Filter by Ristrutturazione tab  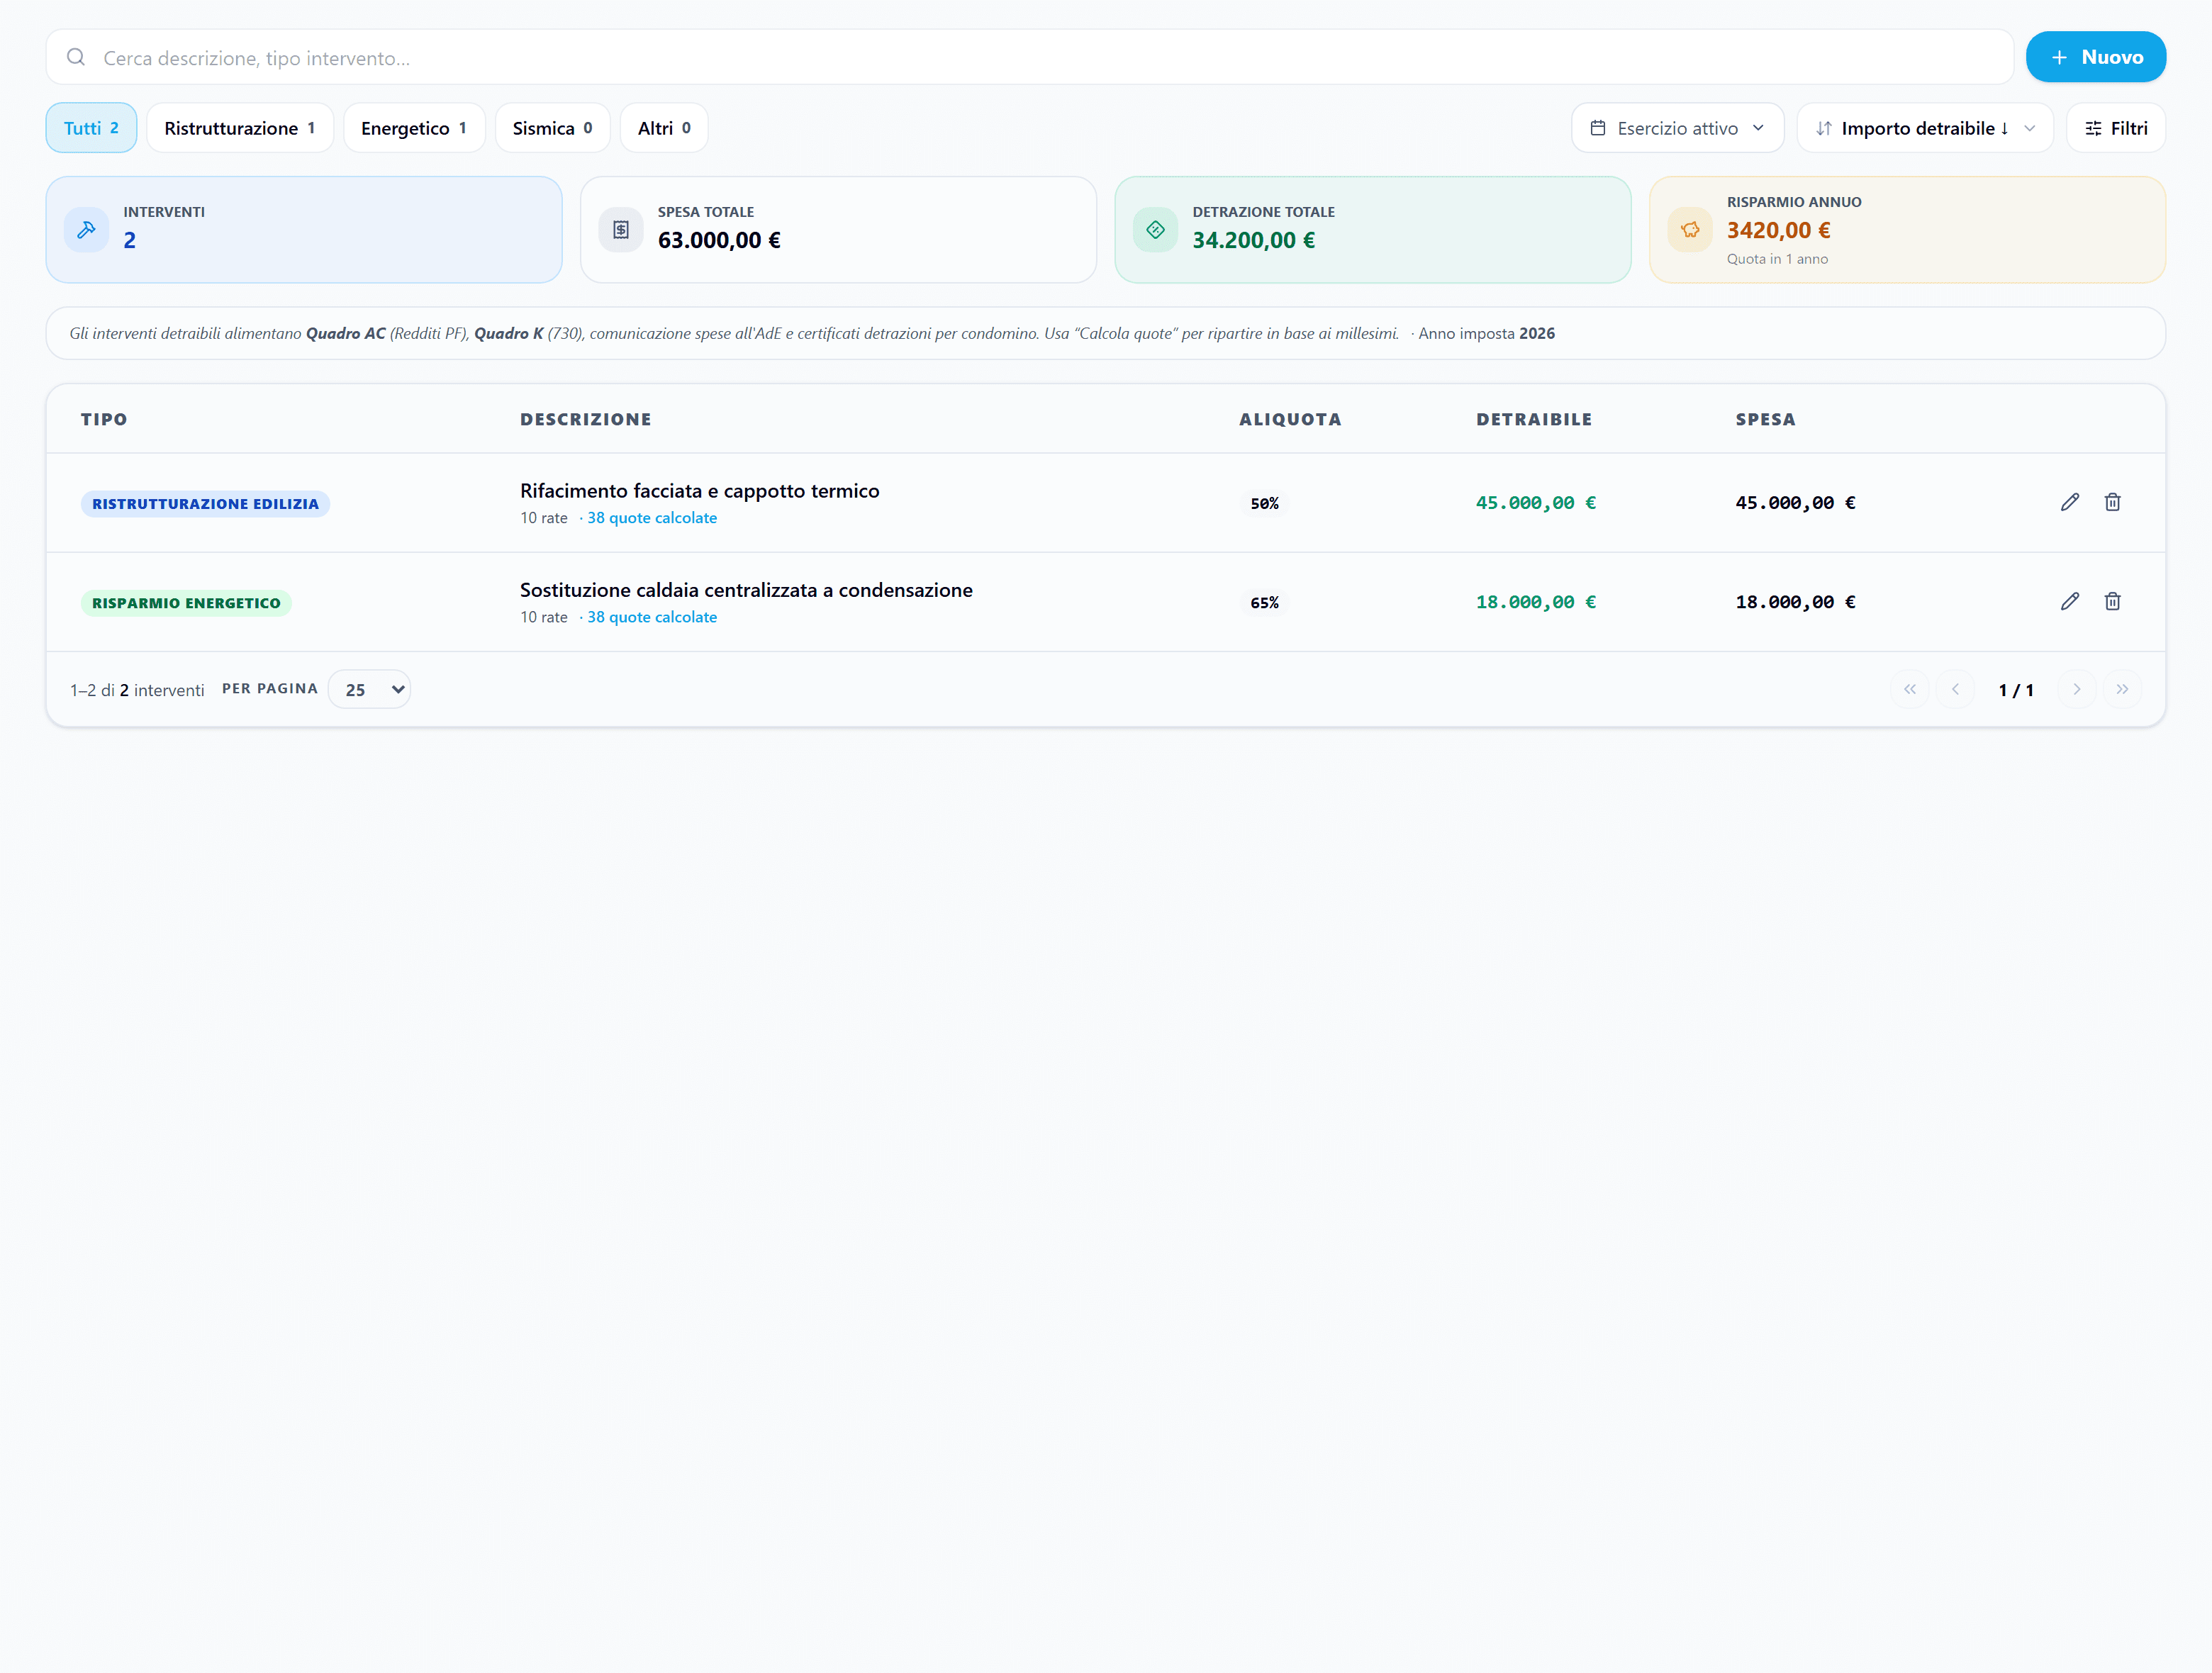[x=240, y=128]
